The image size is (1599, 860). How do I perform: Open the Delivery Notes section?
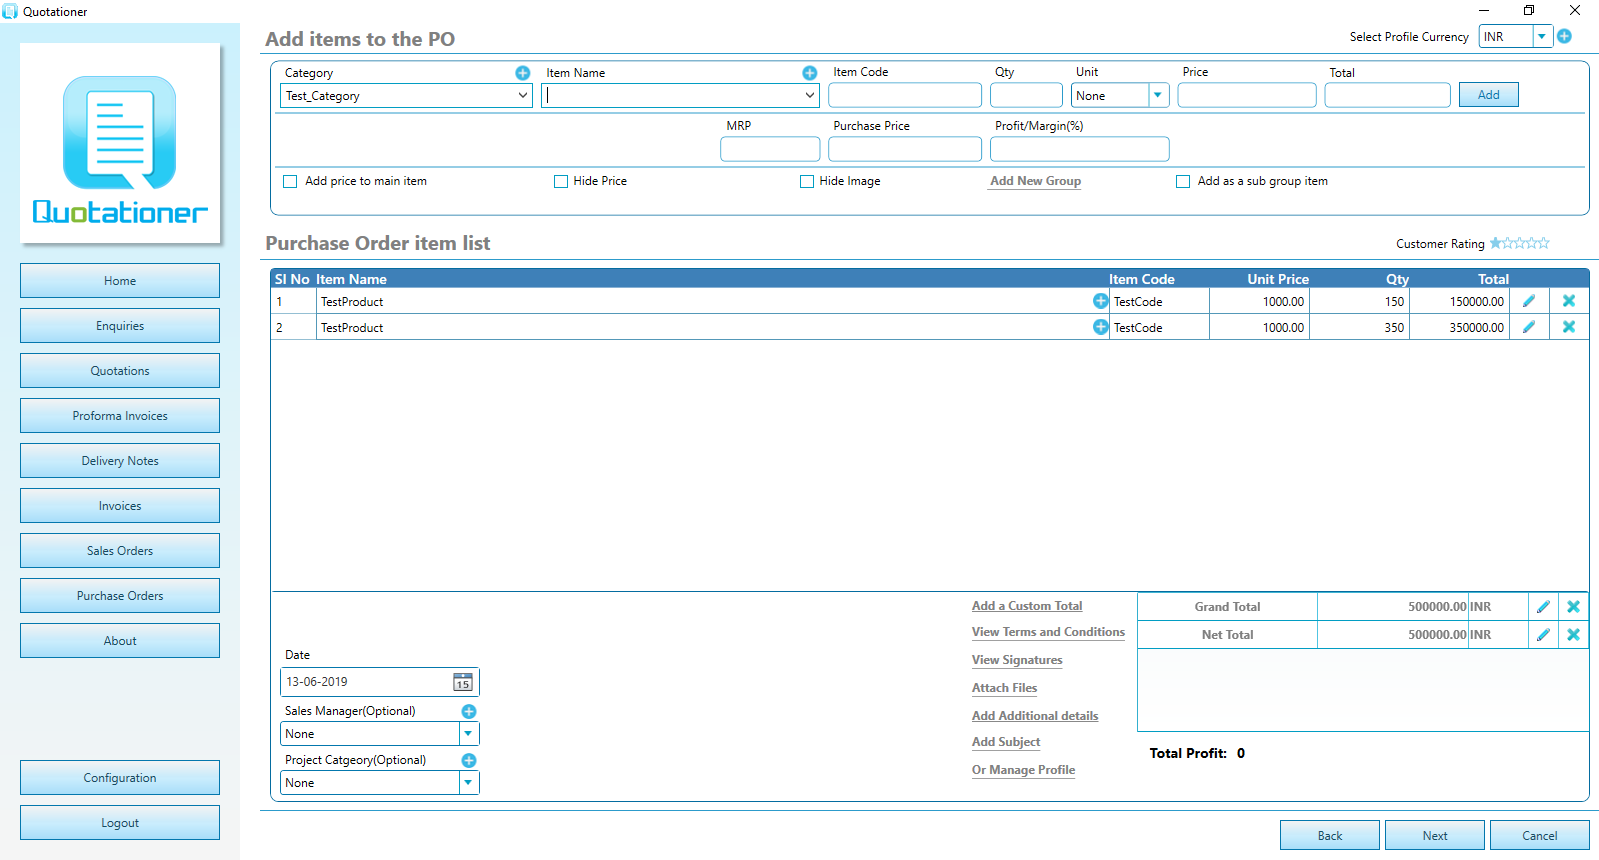[120, 461]
